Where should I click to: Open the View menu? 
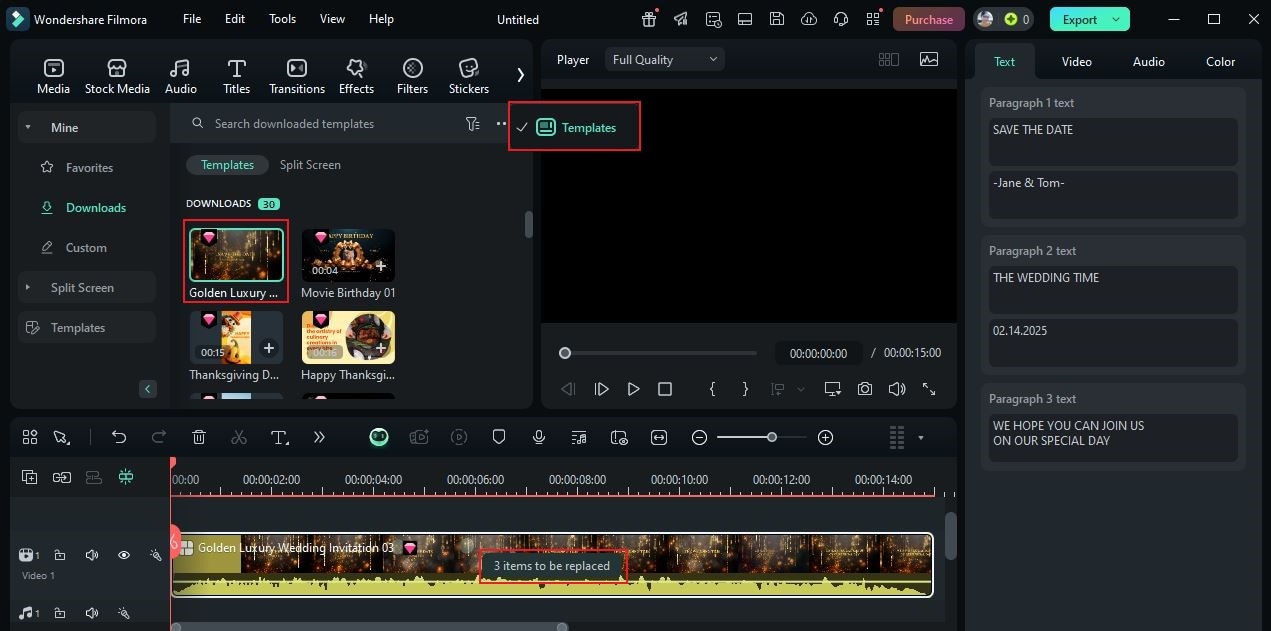(x=332, y=19)
